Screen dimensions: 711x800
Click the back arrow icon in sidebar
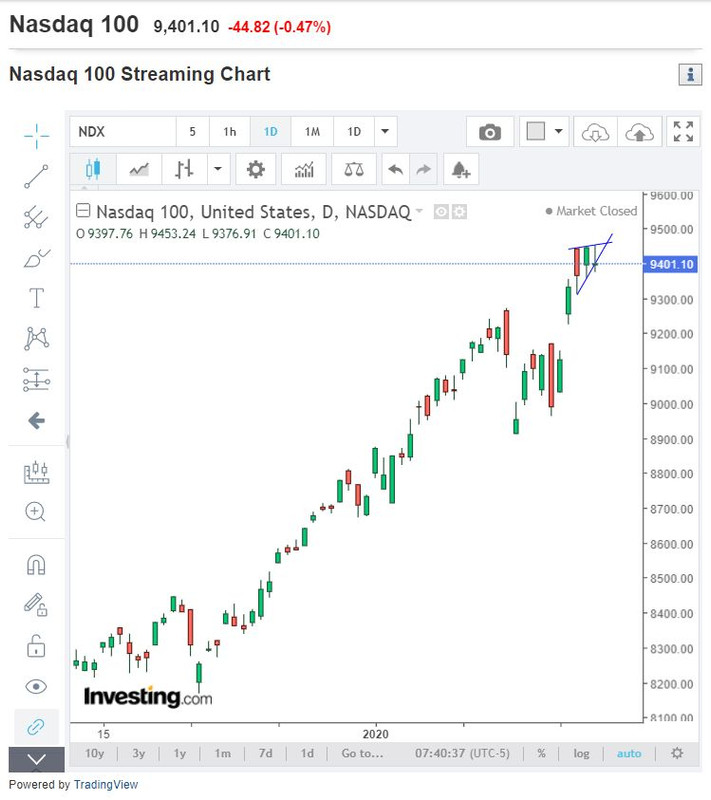click(36, 421)
